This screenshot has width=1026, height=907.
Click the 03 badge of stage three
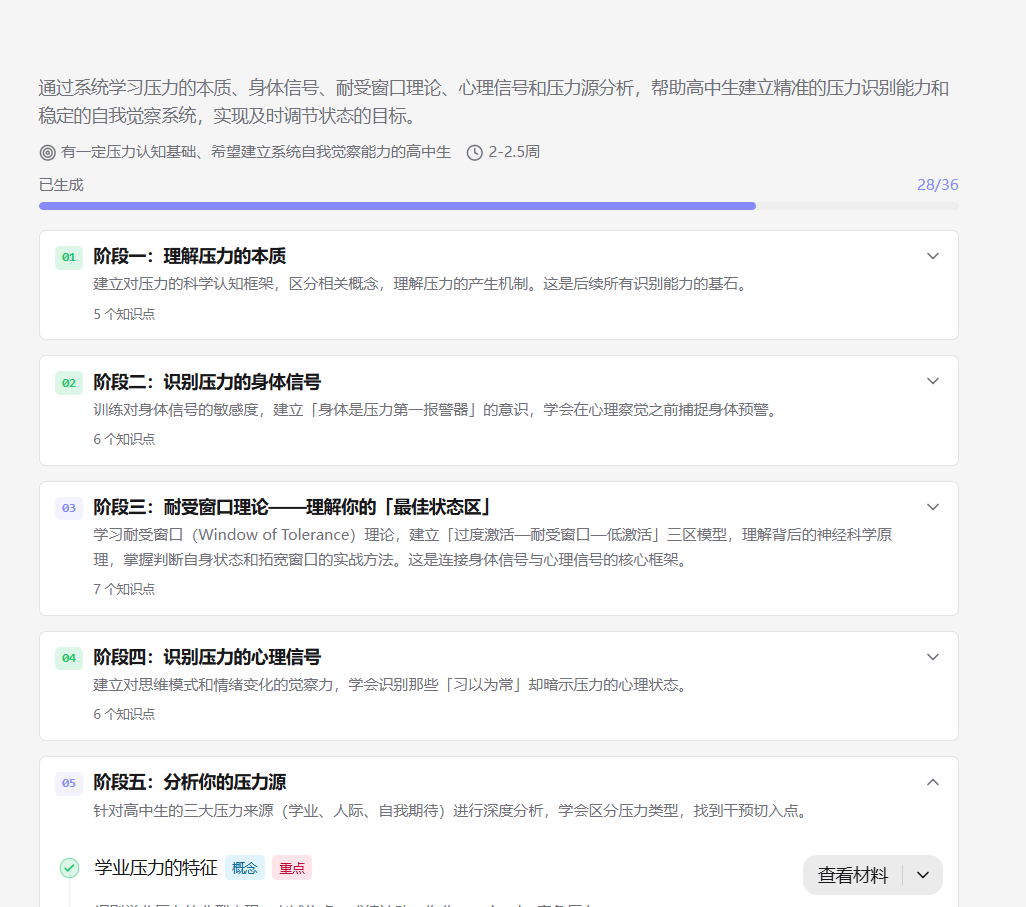[x=69, y=508]
